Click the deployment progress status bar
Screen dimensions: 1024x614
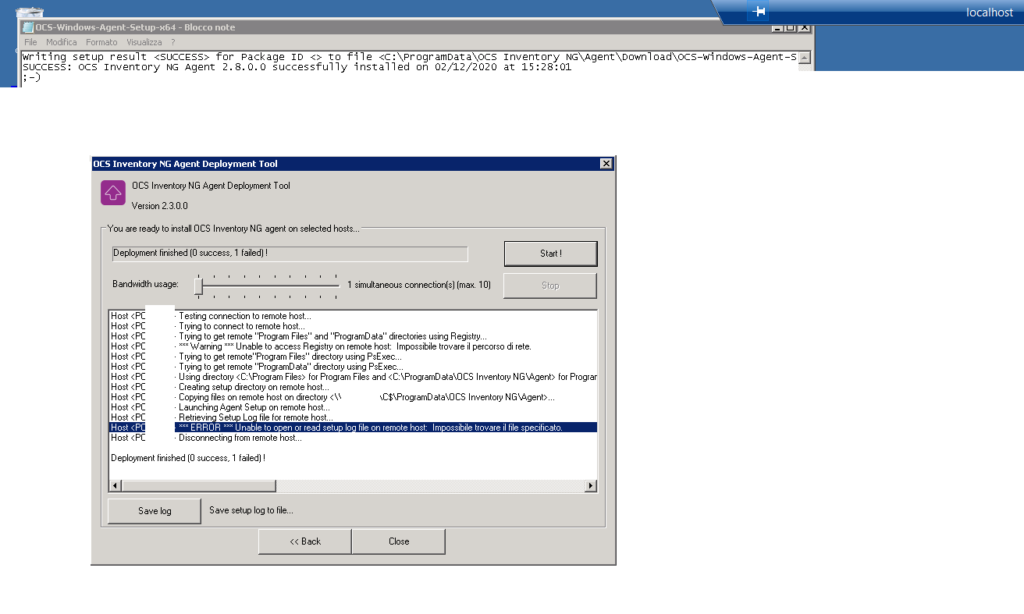[x=290, y=253]
